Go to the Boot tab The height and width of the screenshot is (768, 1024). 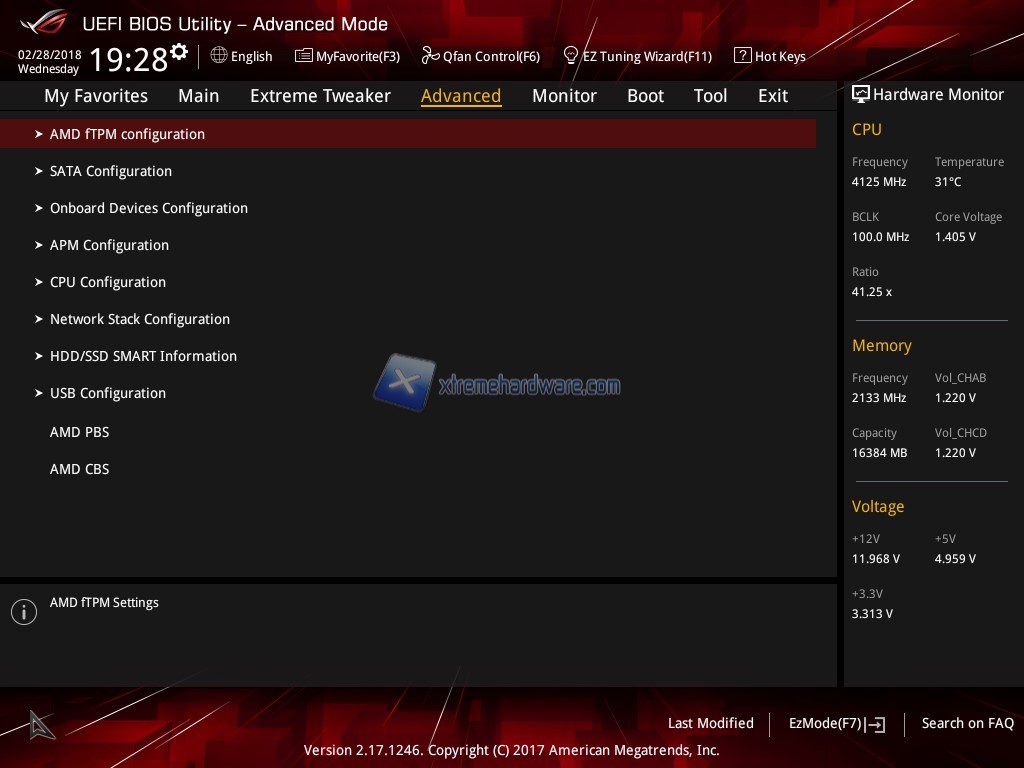click(x=645, y=96)
